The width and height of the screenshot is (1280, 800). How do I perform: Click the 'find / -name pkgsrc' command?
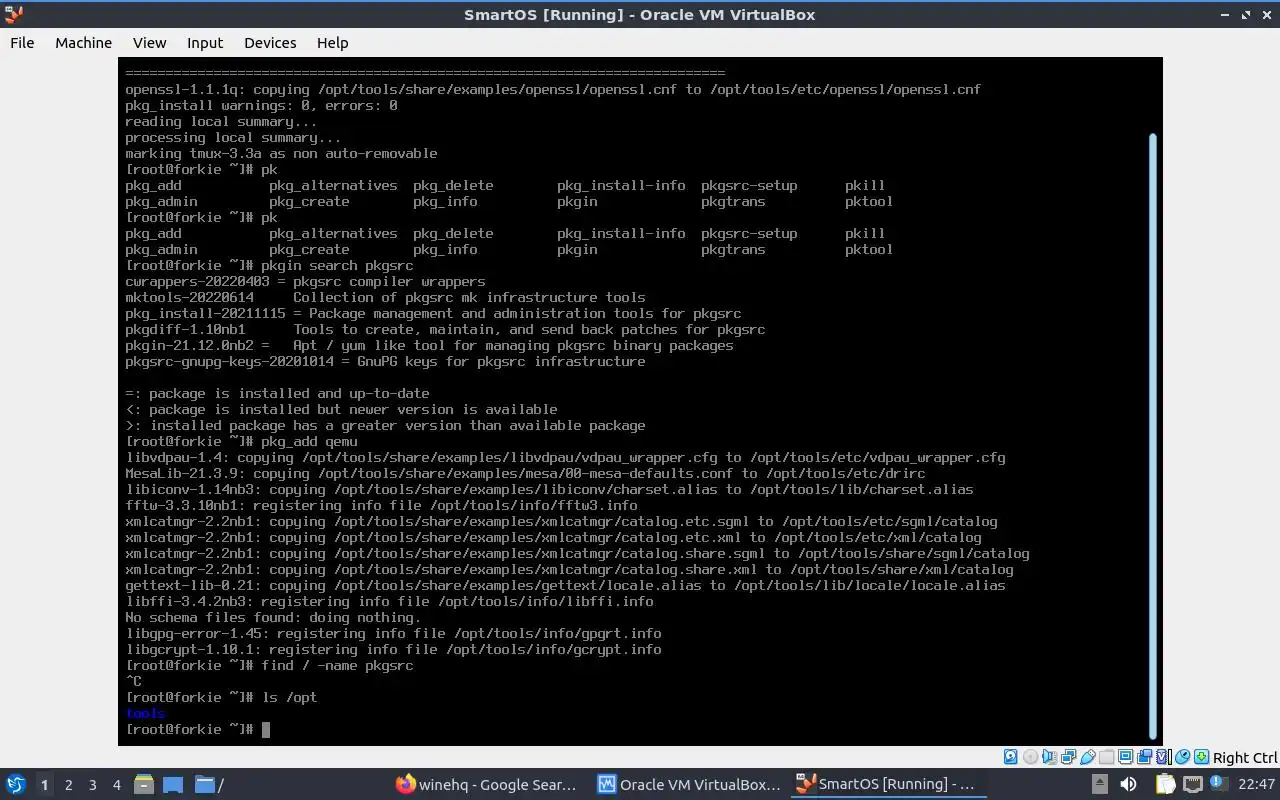pyautogui.click(x=337, y=665)
